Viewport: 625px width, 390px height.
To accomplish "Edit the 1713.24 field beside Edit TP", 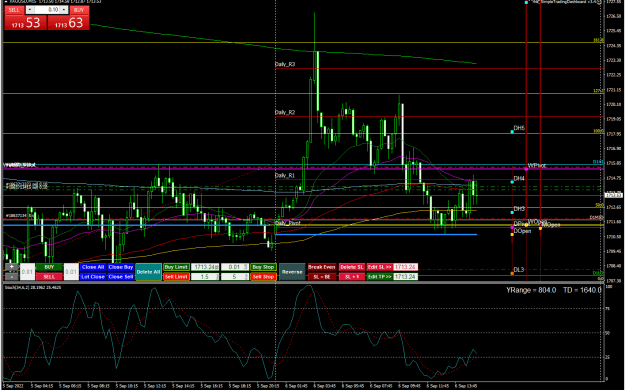I will point(405,277).
